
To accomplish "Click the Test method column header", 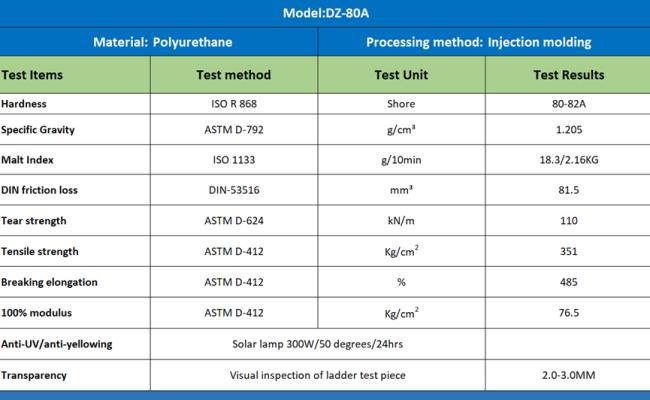I will 233,75.
